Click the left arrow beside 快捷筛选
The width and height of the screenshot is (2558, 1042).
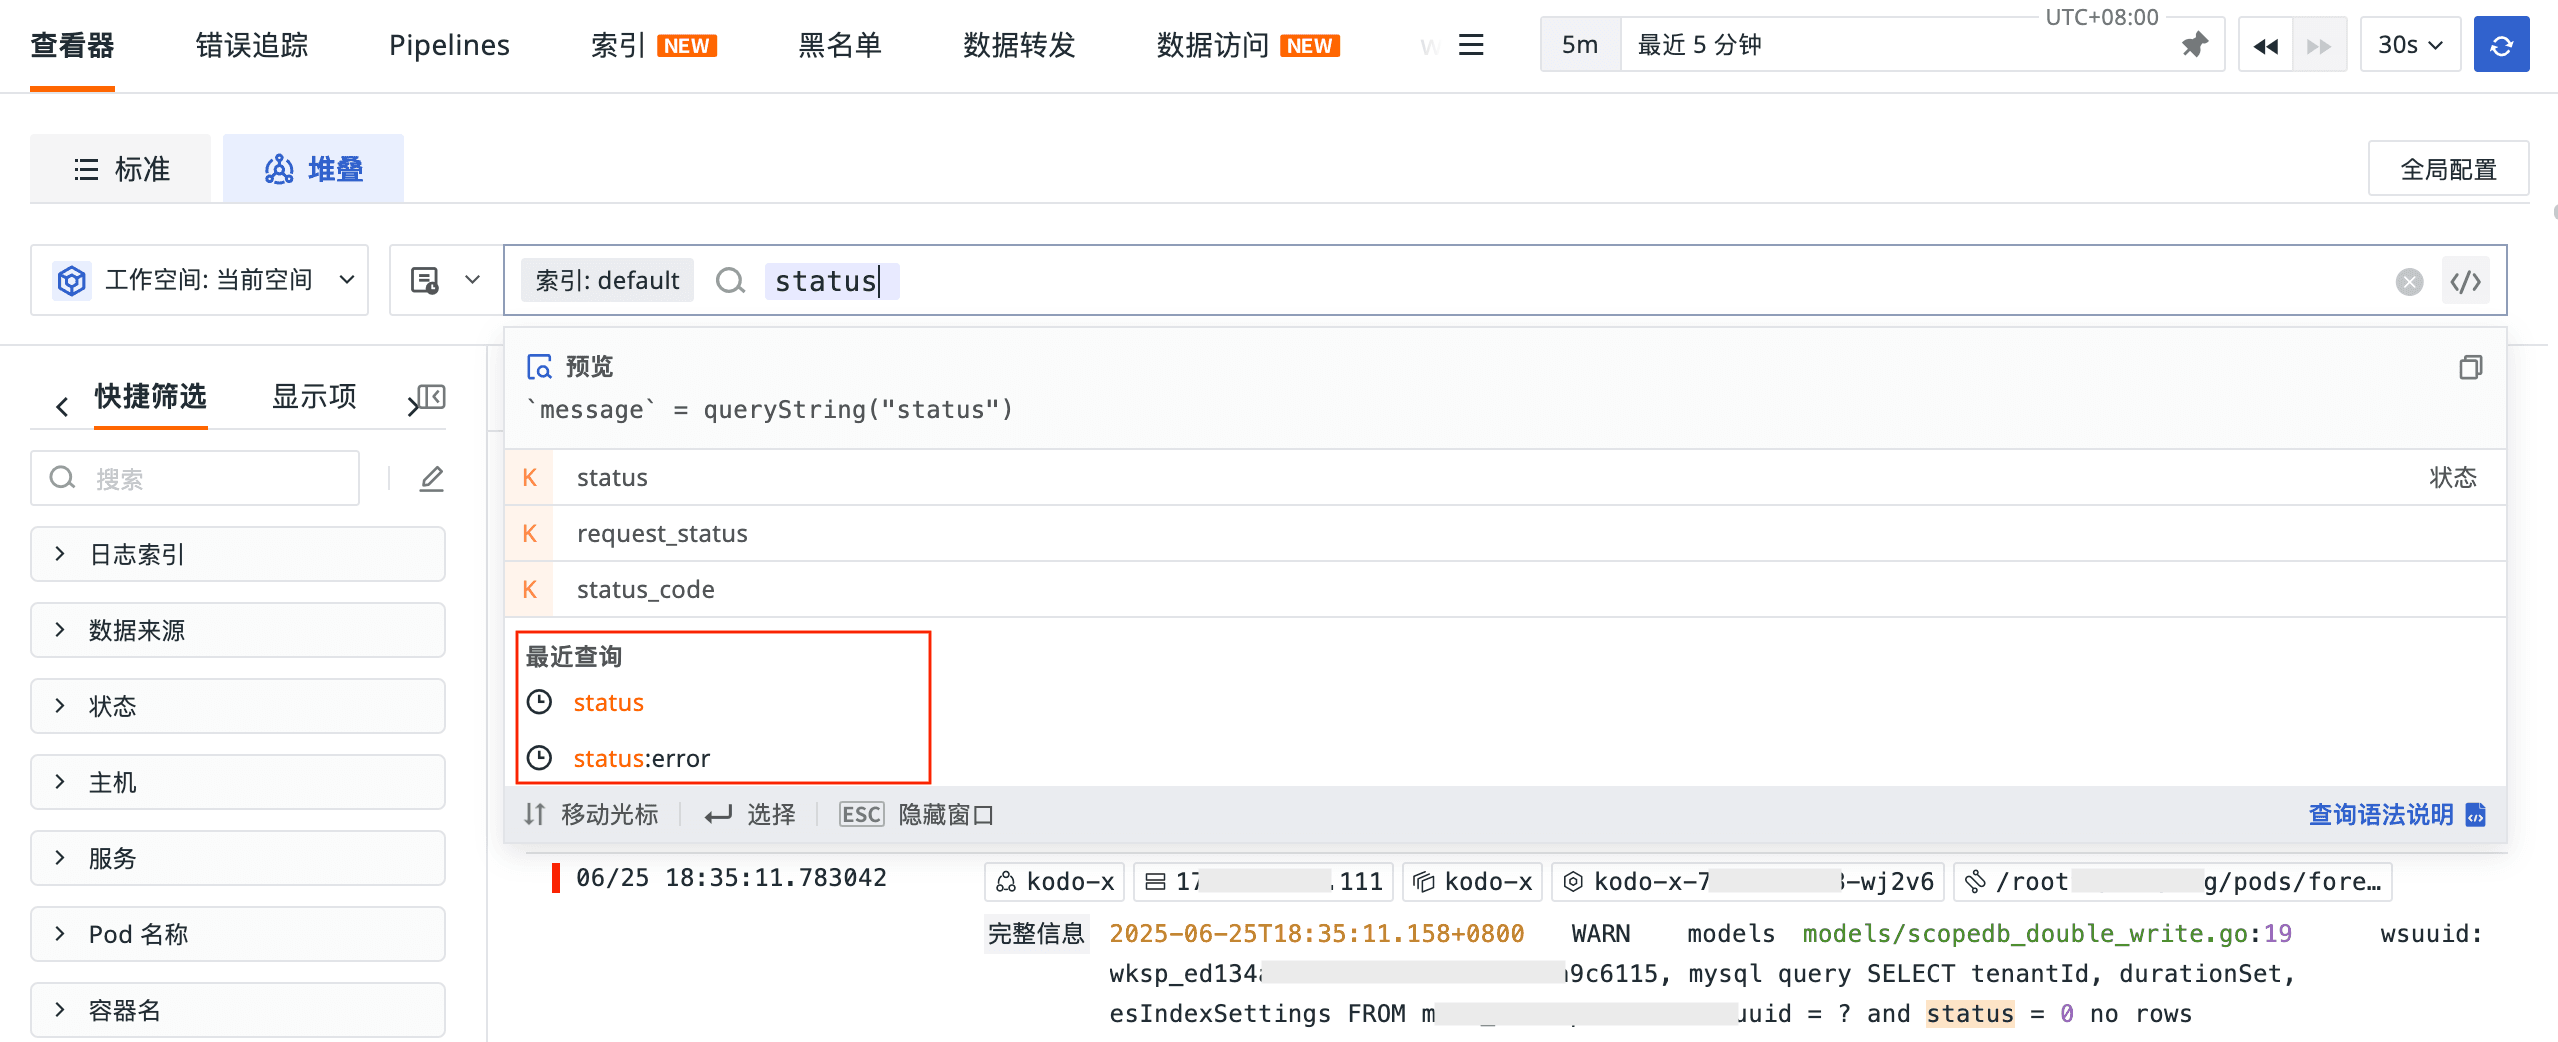click(x=62, y=406)
